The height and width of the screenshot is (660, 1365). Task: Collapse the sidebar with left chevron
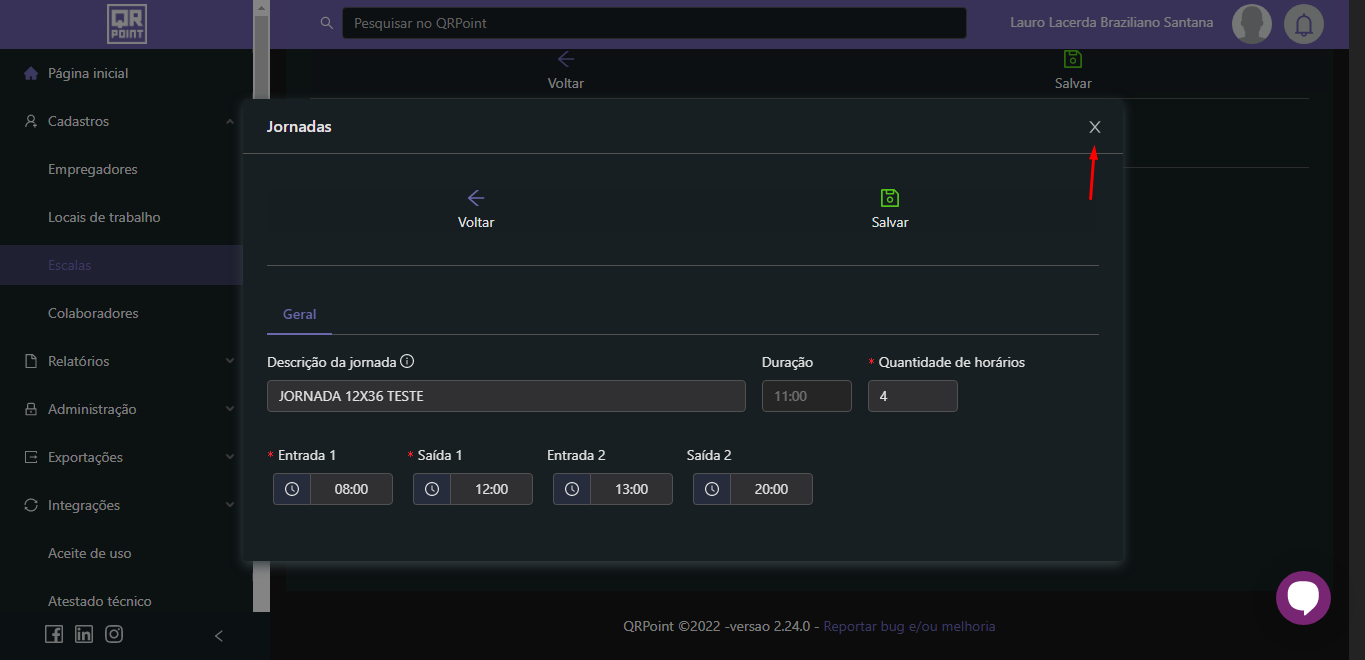[219, 635]
